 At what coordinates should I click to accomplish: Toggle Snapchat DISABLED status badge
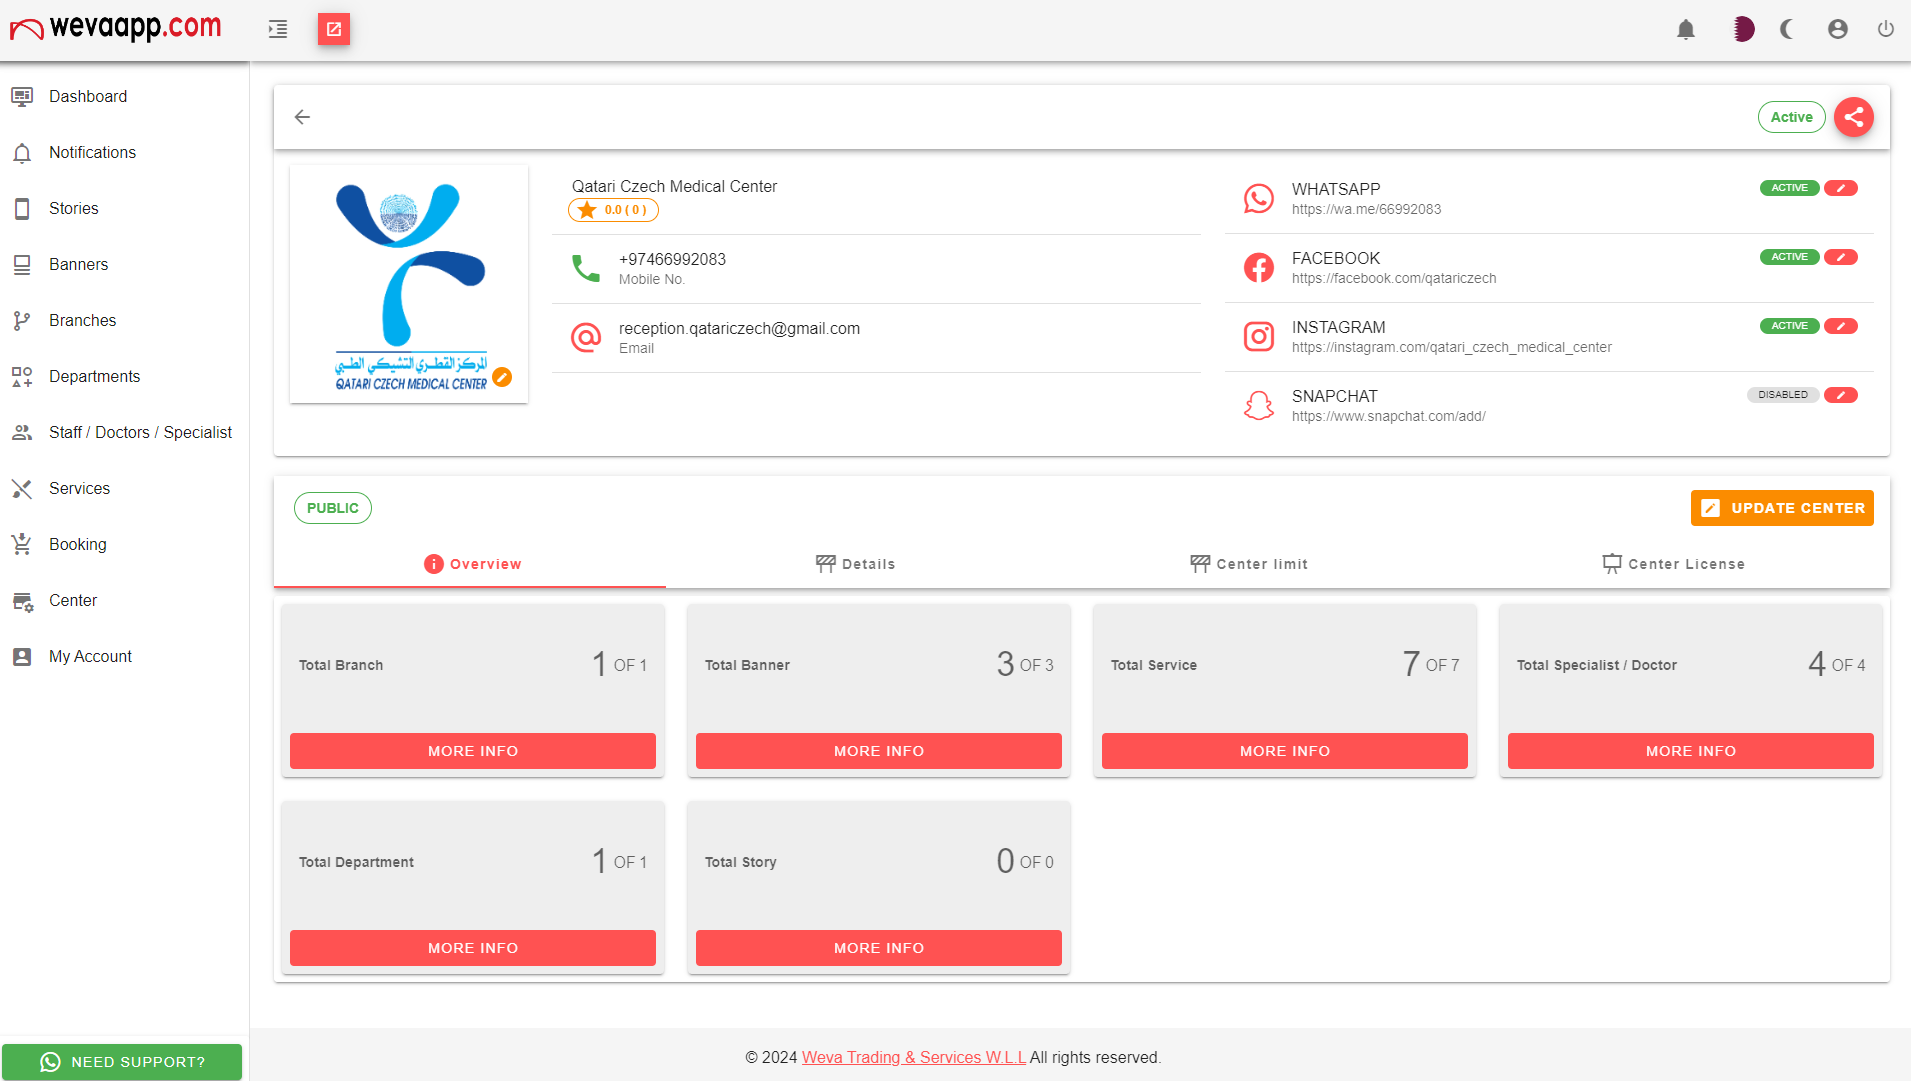click(1783, 395)
